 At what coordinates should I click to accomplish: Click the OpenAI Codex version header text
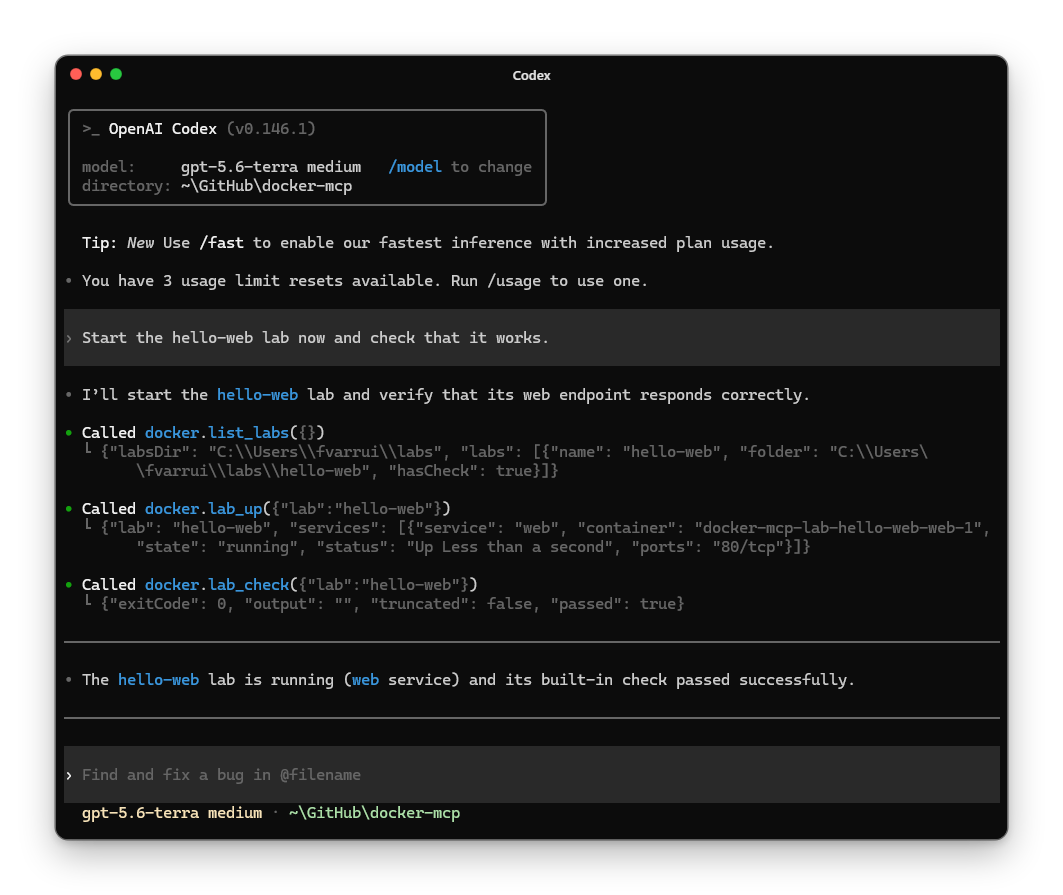pyautogui.click(x=212, y=129)
